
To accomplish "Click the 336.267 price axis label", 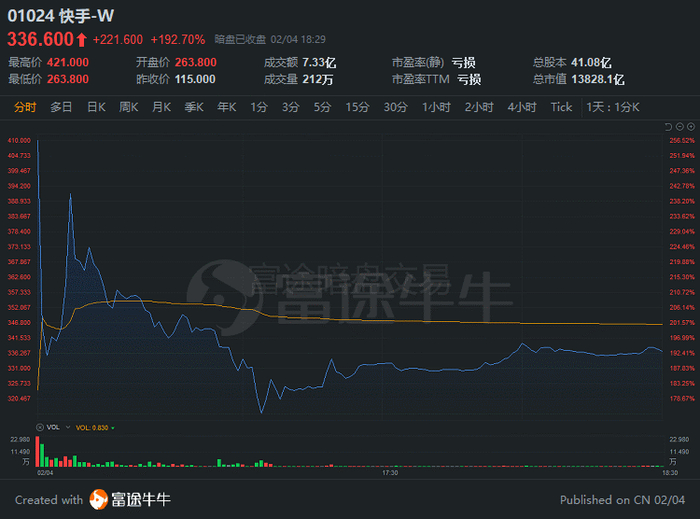I will tap(19, 353).
